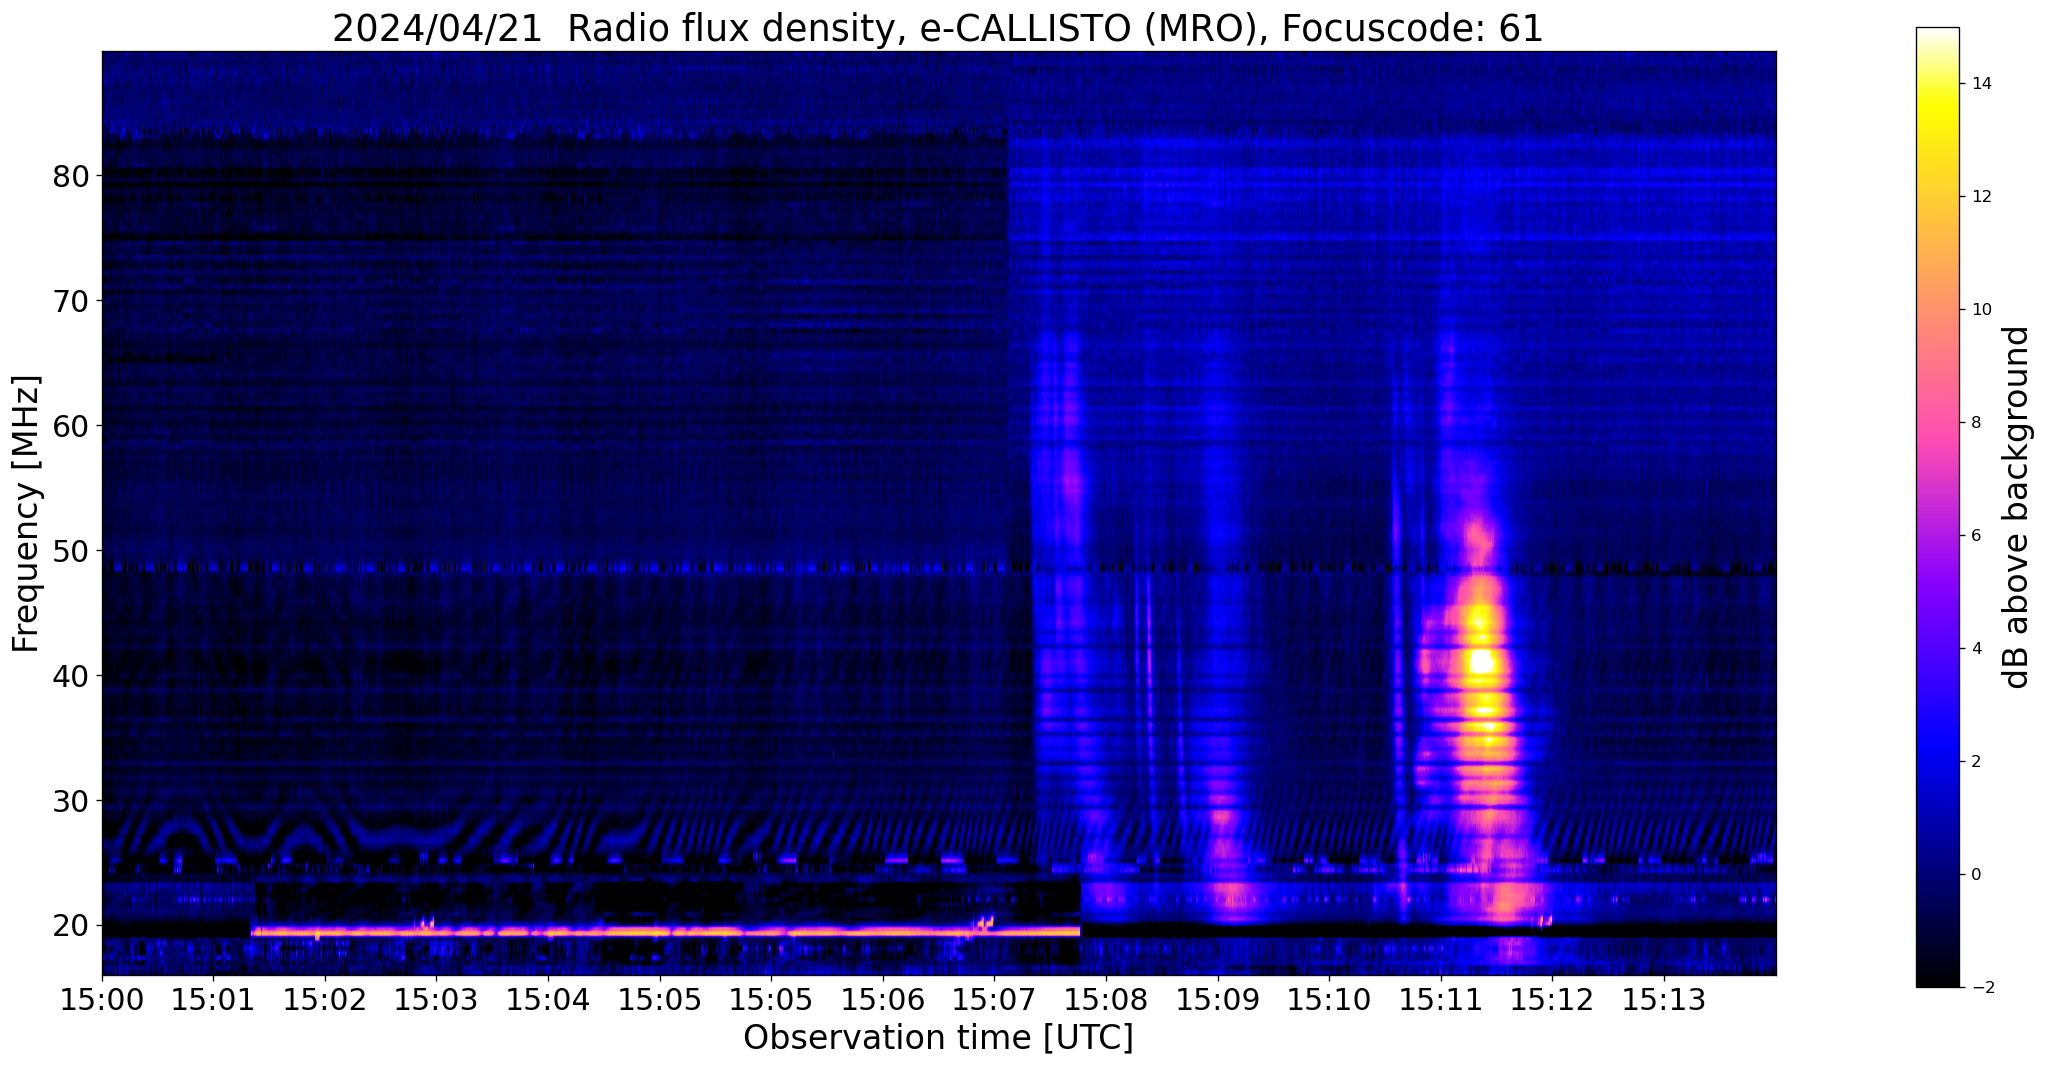Viewport: 2047px width, 1067px height.
Task: Click the 60 MHz frequency tick label
Action: coord(71,426)
